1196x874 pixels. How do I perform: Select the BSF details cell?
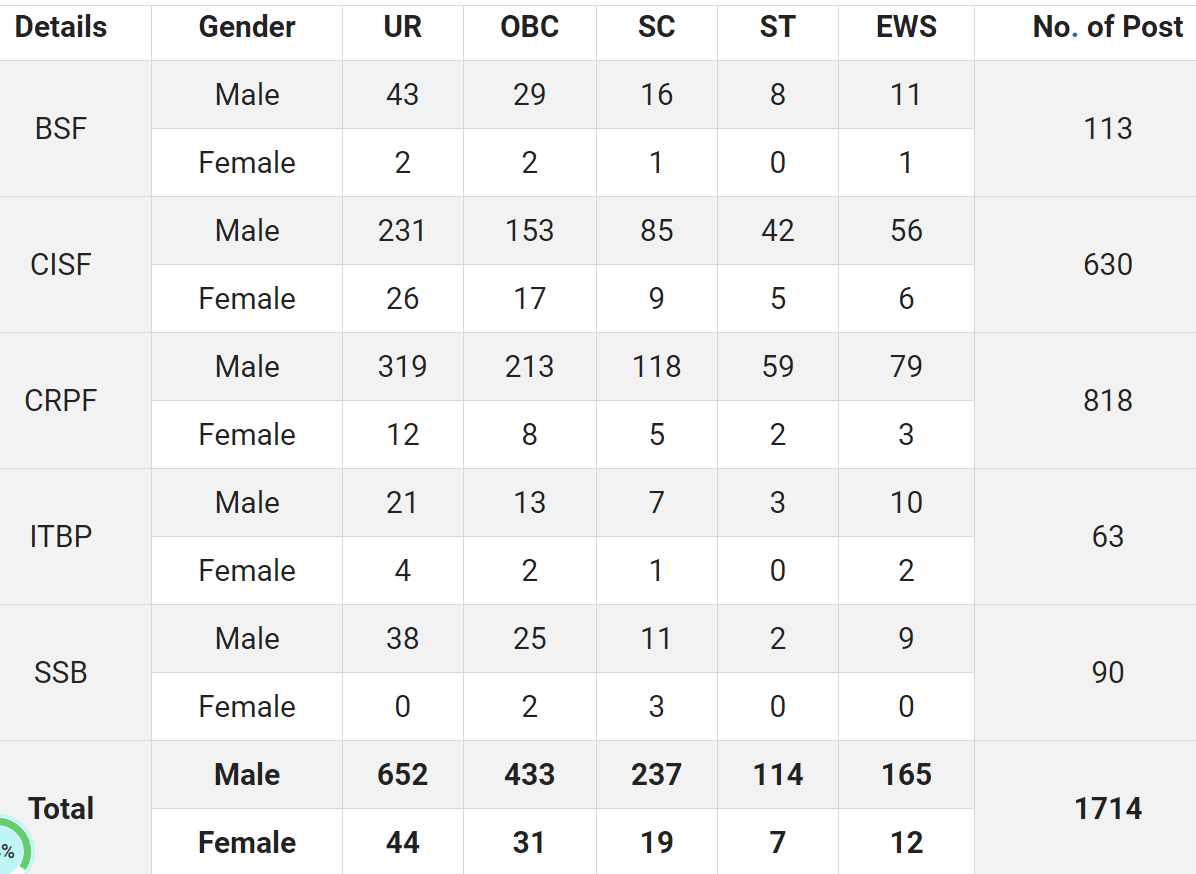coord(61,129)
